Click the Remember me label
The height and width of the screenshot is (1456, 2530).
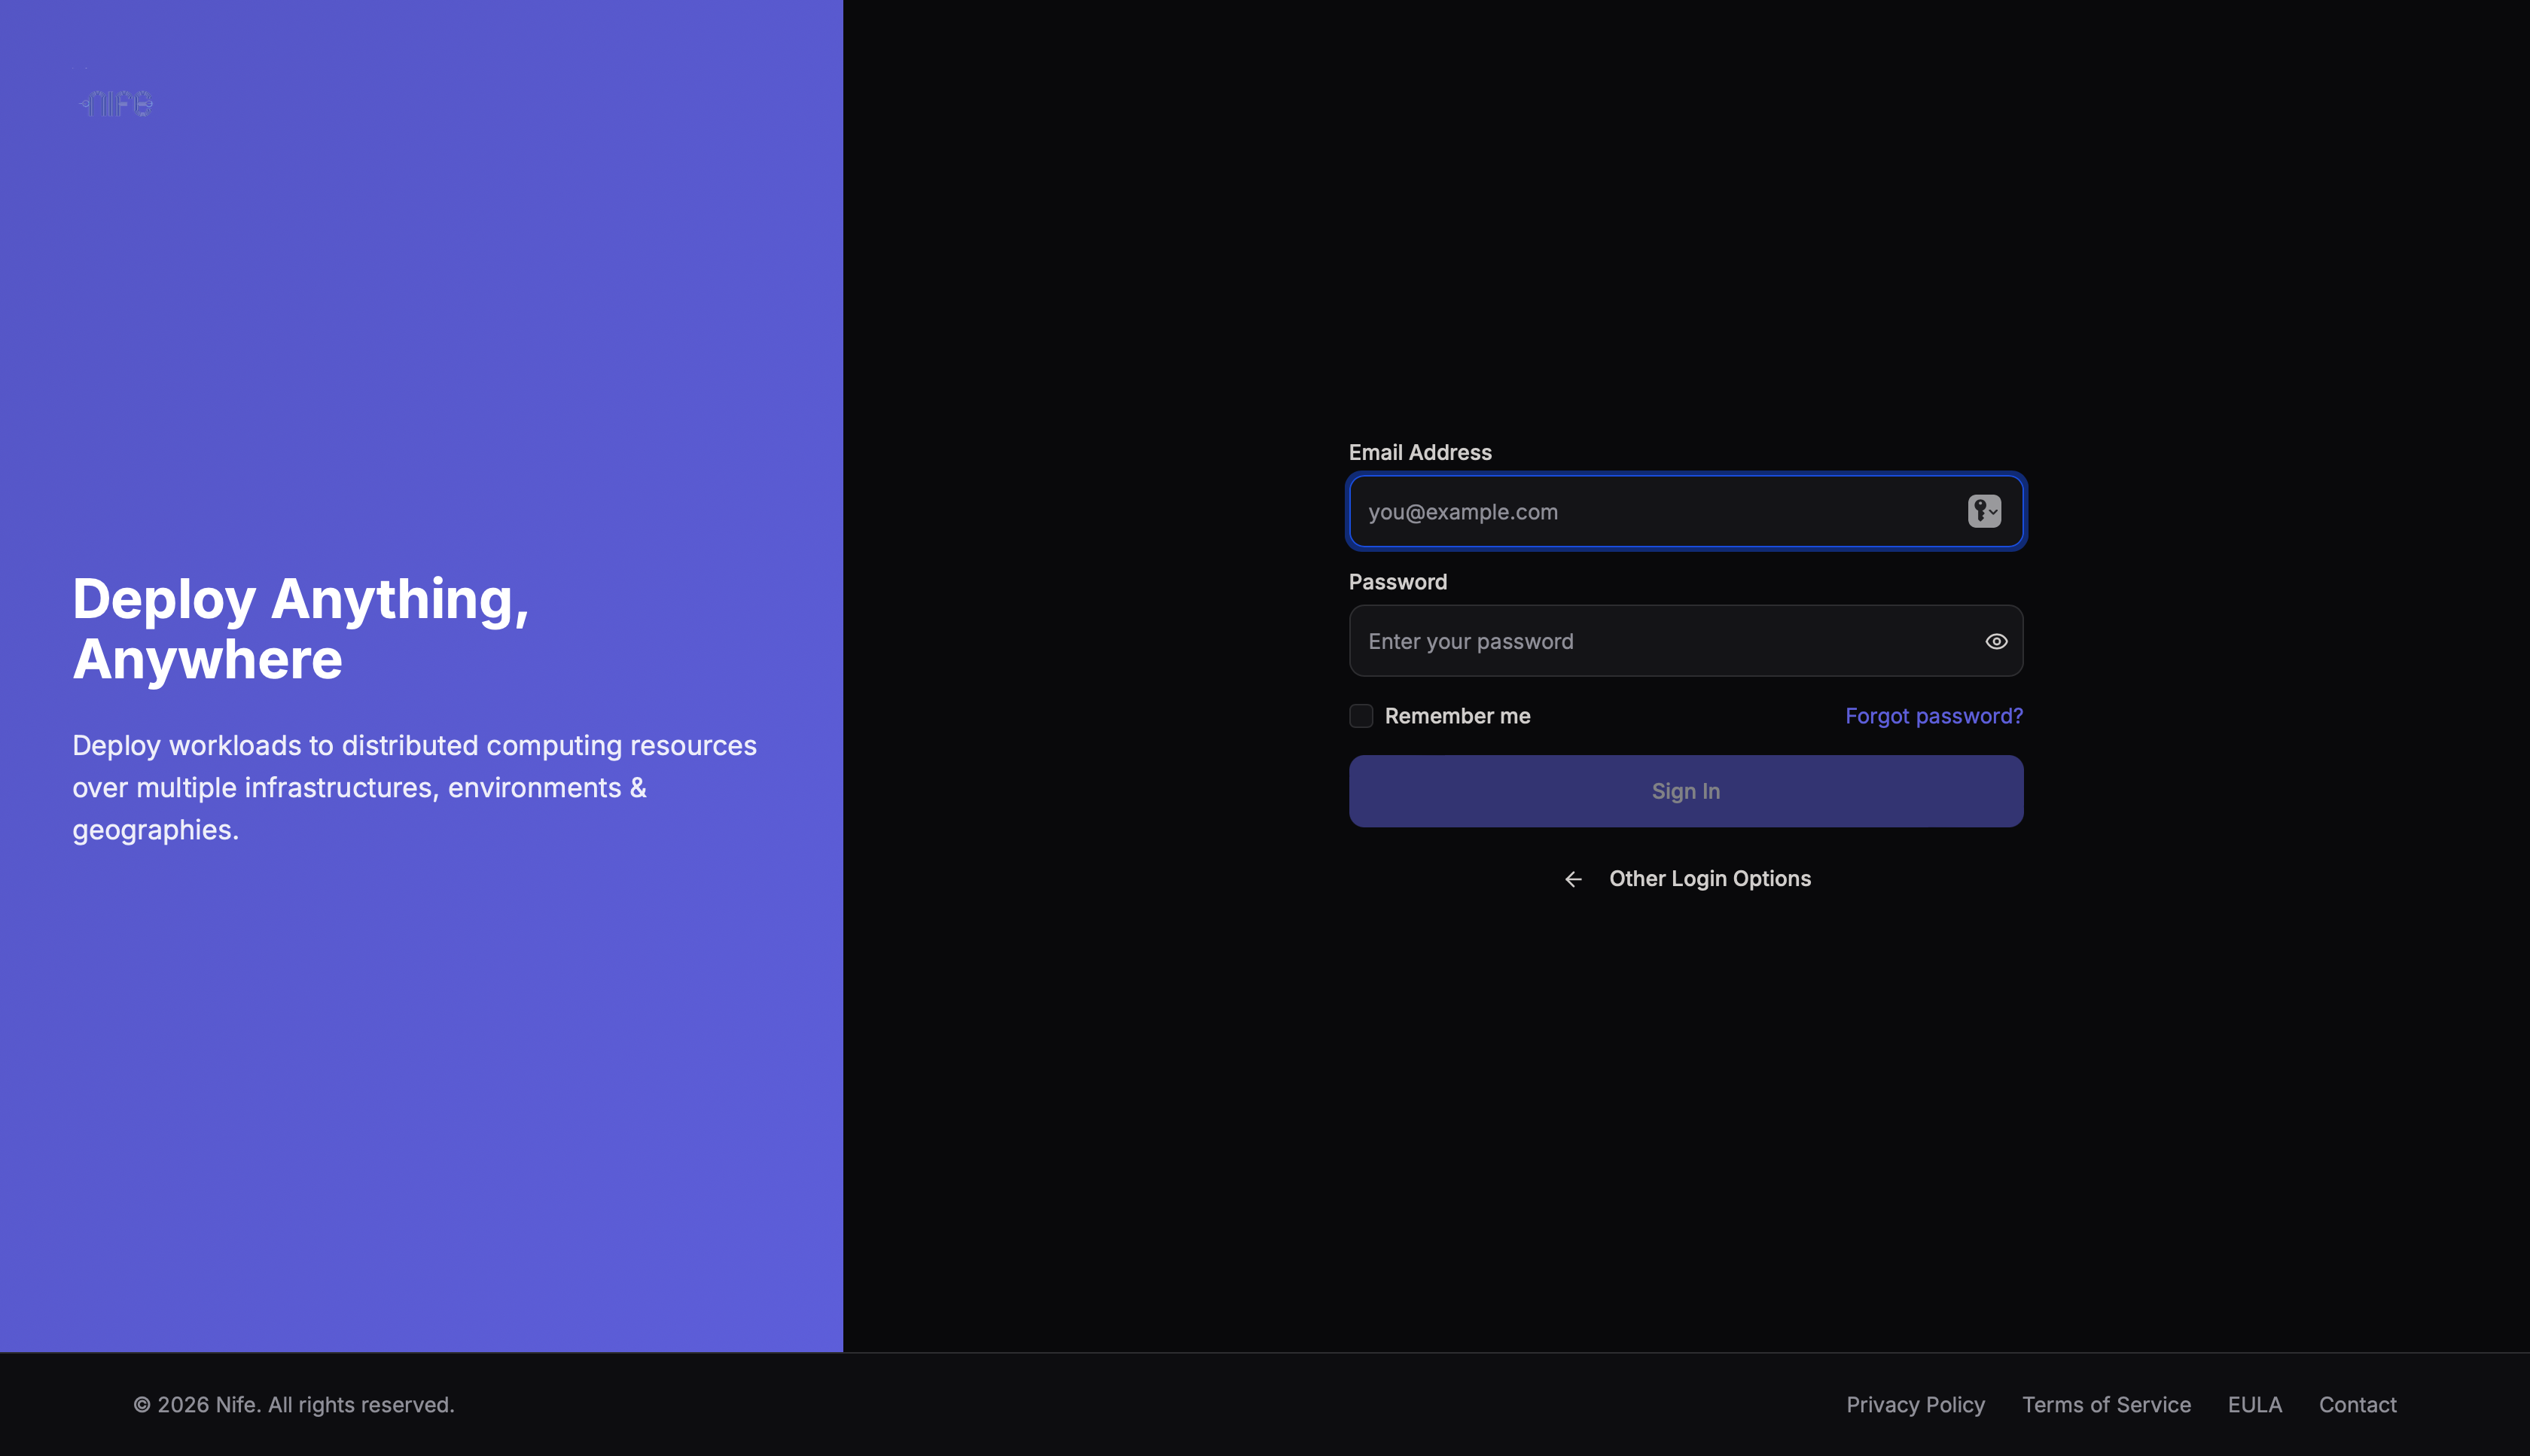tap(1457, 716)
